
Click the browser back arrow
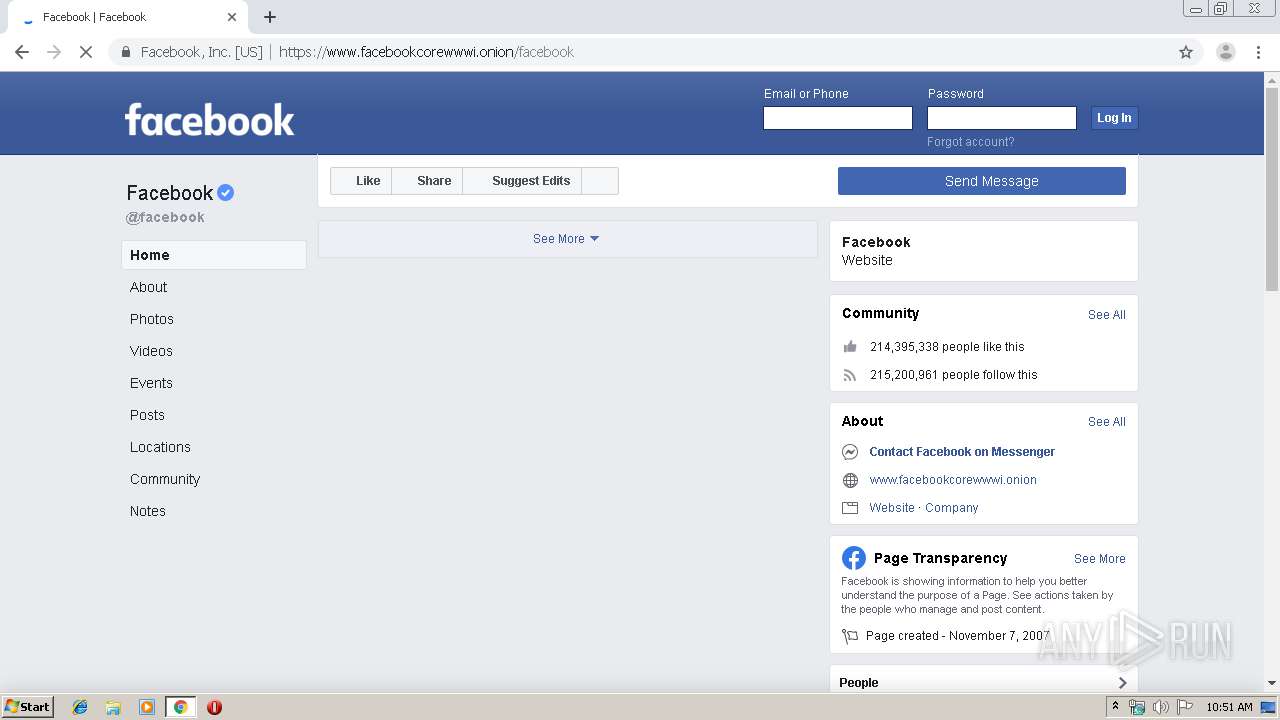[x=22, y=52]
